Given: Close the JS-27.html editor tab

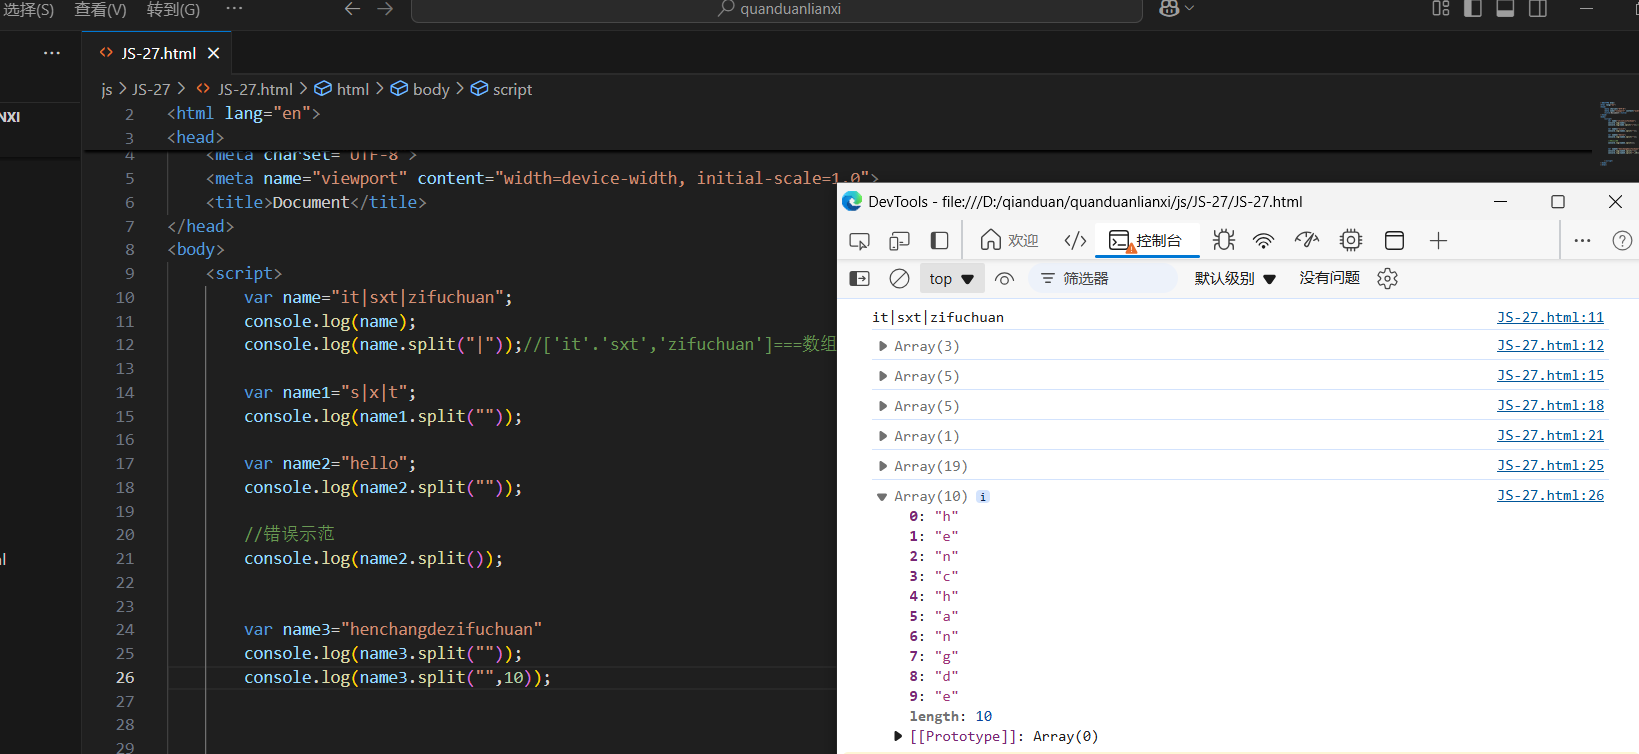Looking at the screenshot, I should coord(213,53).
